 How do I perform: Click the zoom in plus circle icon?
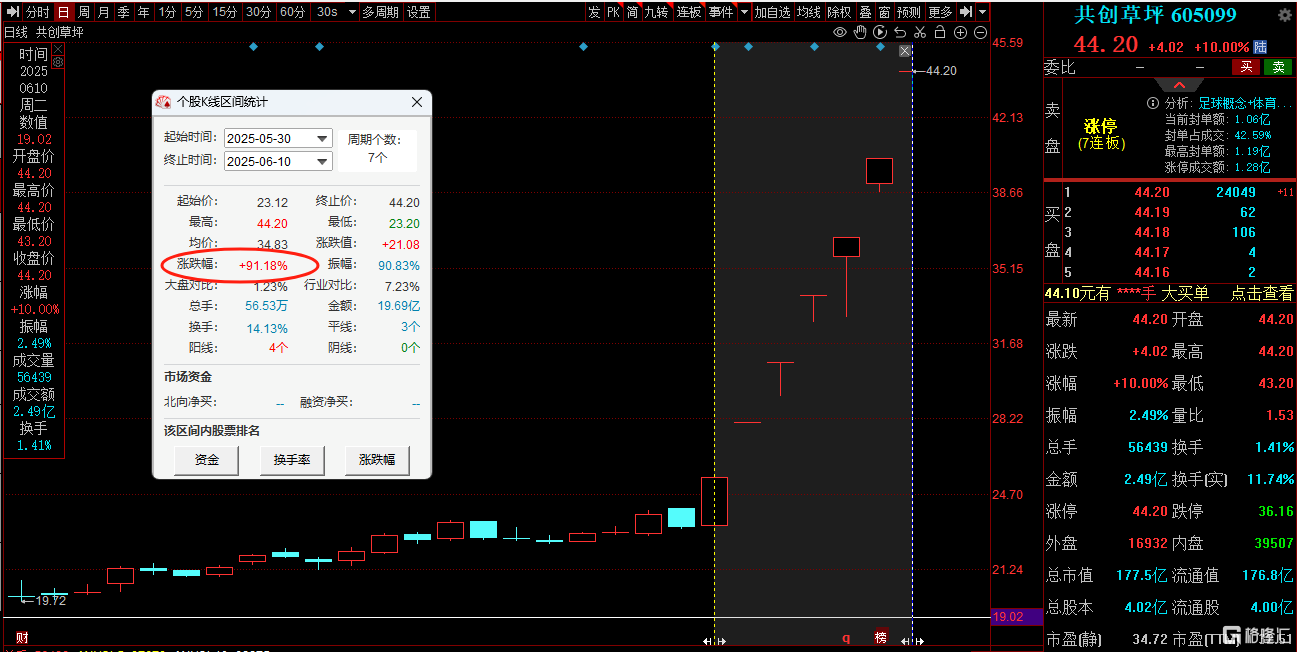click(960, 32)
